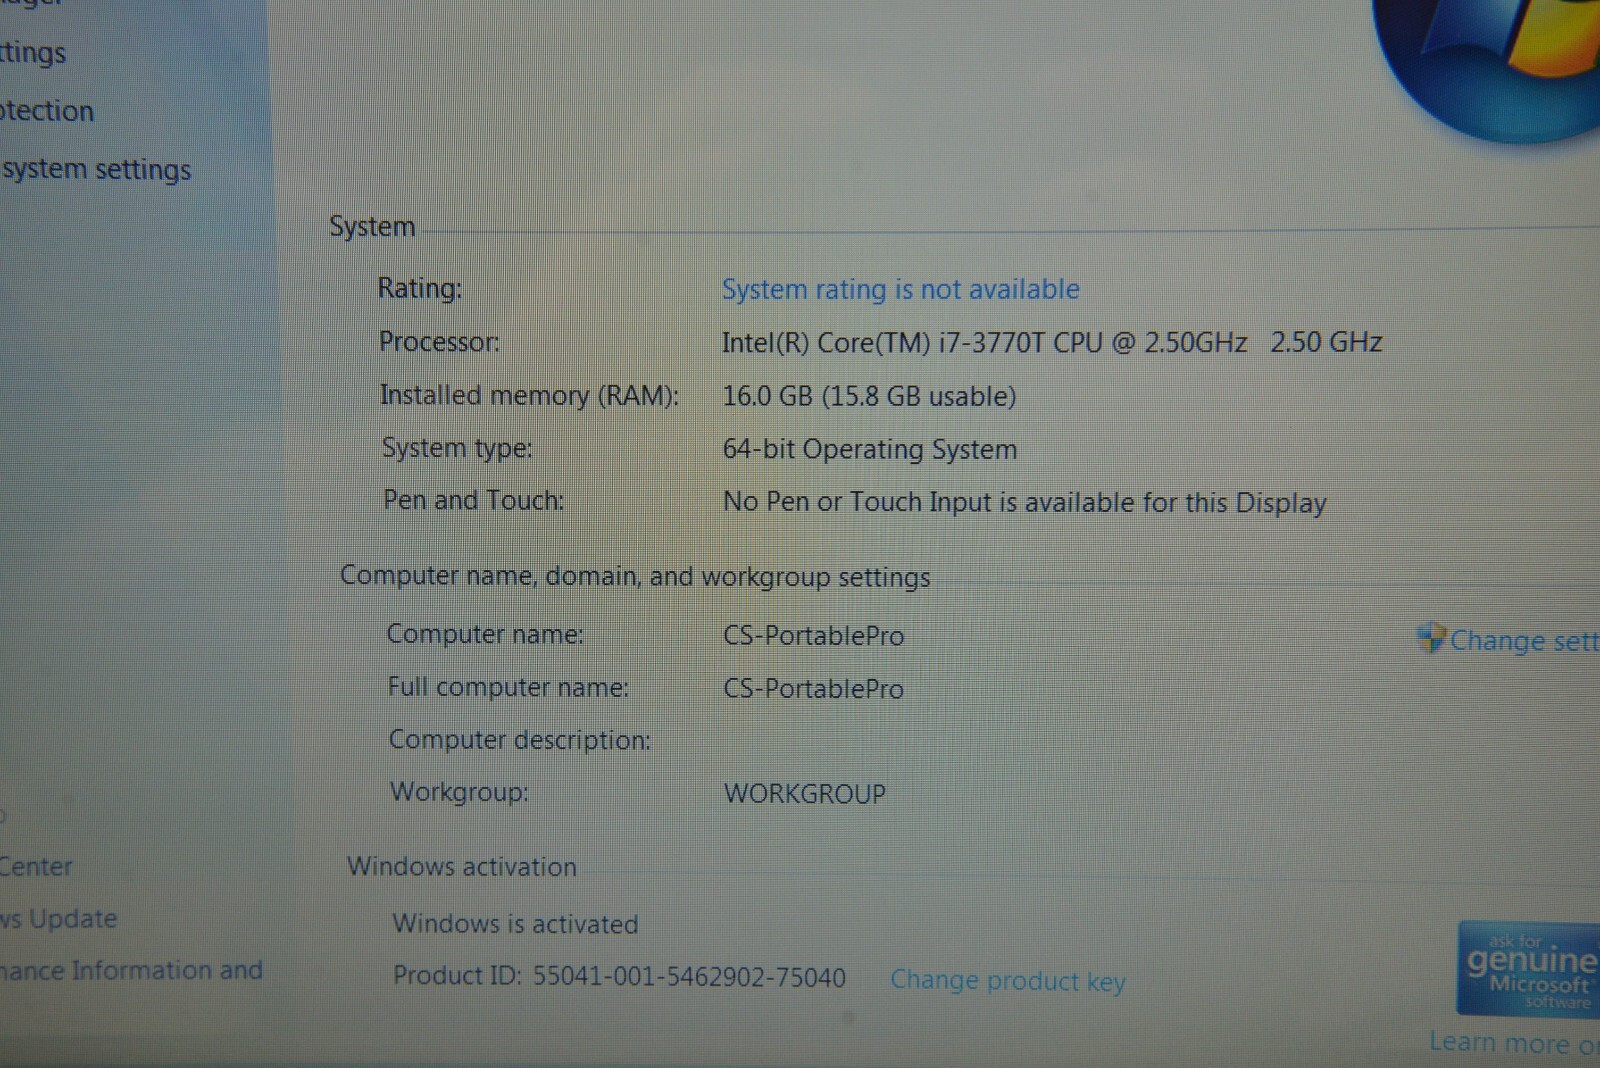This screenshot has height=1068, width=1600.
Task: Click the Change product key link
Action: point(1007,981)
